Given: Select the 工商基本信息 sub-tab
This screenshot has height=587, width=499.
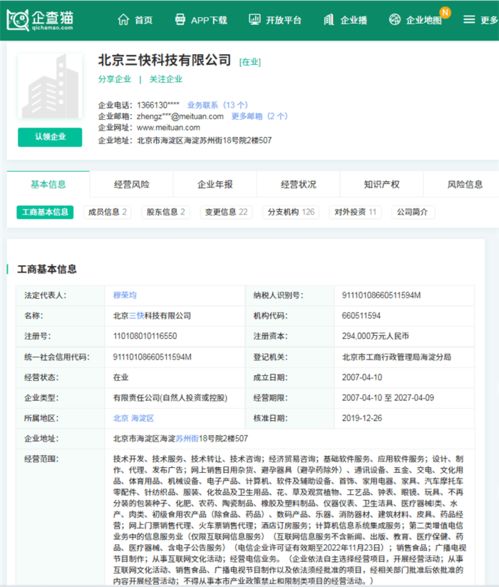Looking at the screenshot, I should coord(45,212).
